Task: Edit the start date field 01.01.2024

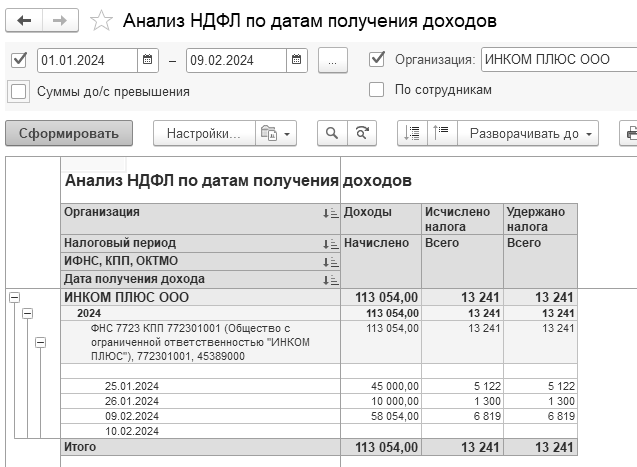Action: [x=87, y=60]
